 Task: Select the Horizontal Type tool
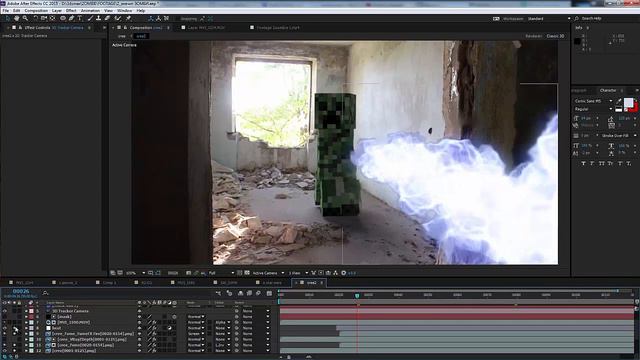pos(80,18)
